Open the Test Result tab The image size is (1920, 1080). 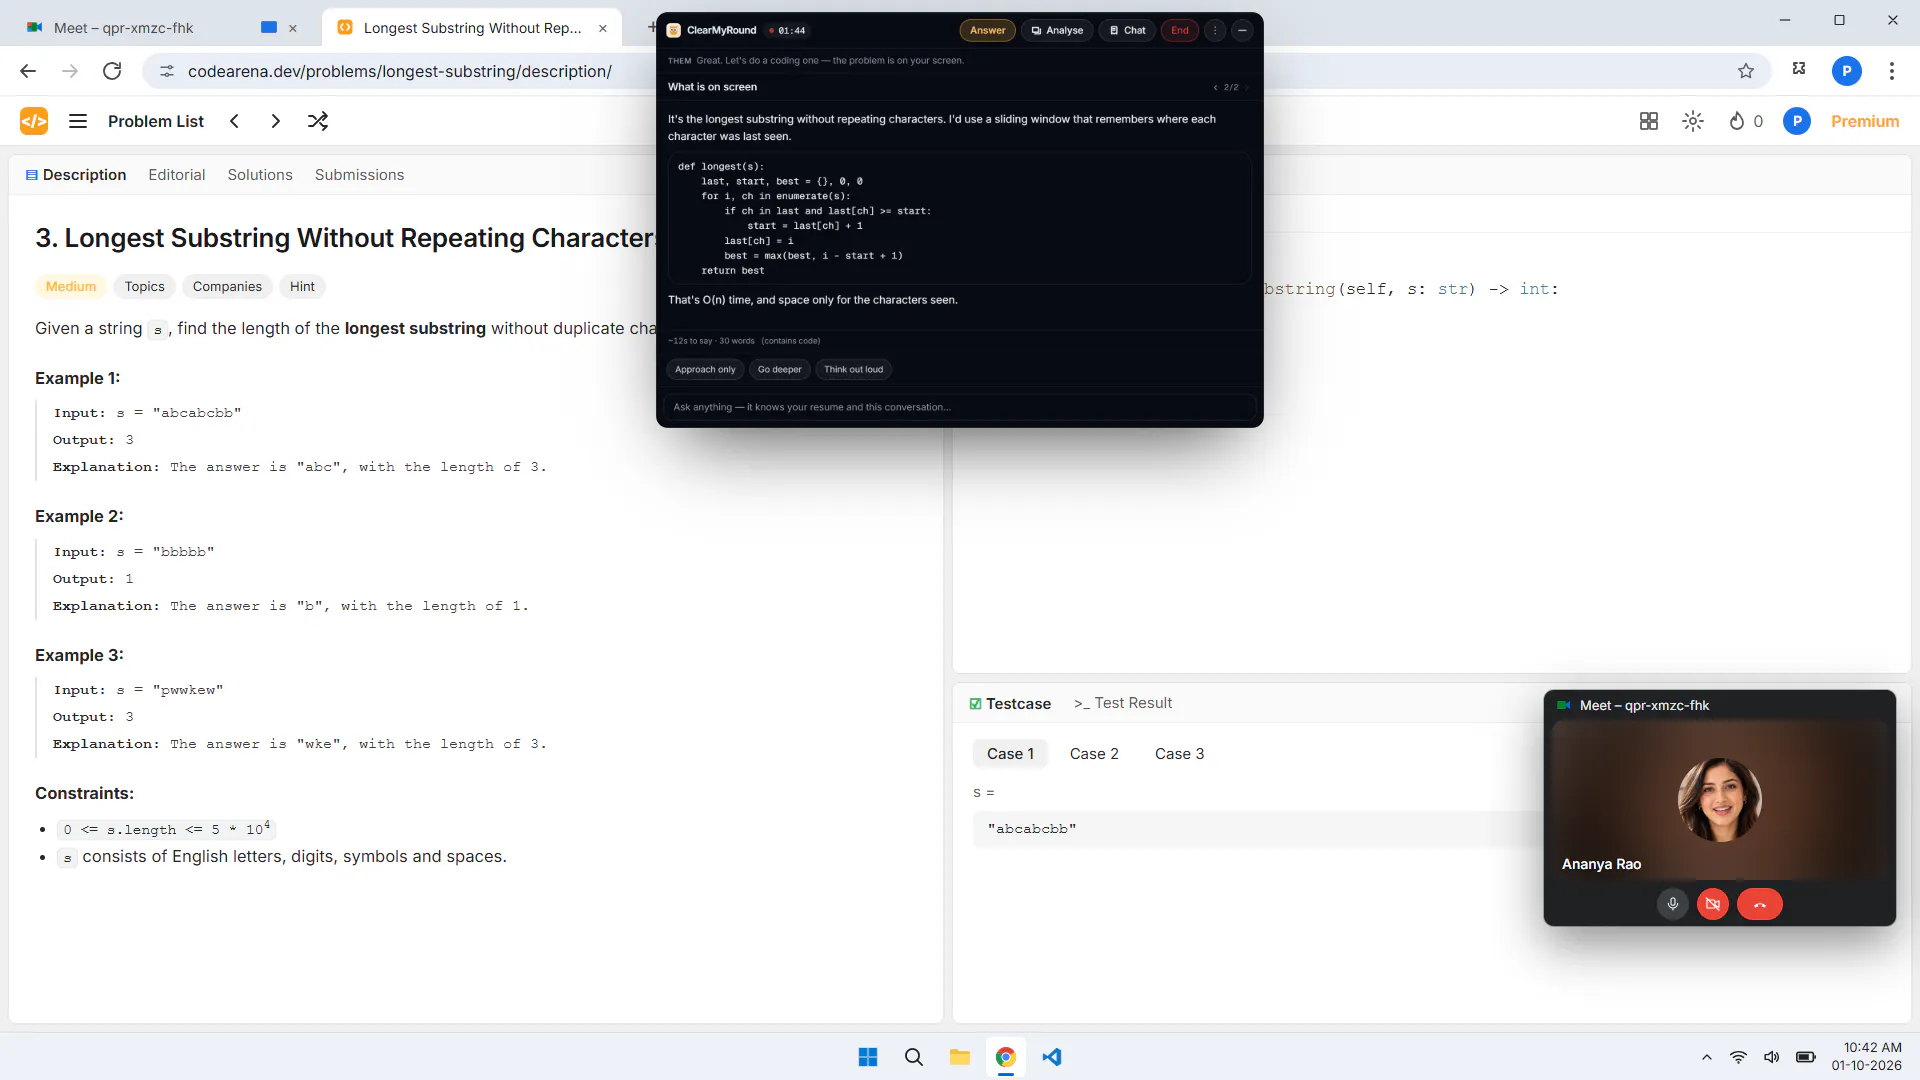pyautogui.click(x=1123, y=703)
